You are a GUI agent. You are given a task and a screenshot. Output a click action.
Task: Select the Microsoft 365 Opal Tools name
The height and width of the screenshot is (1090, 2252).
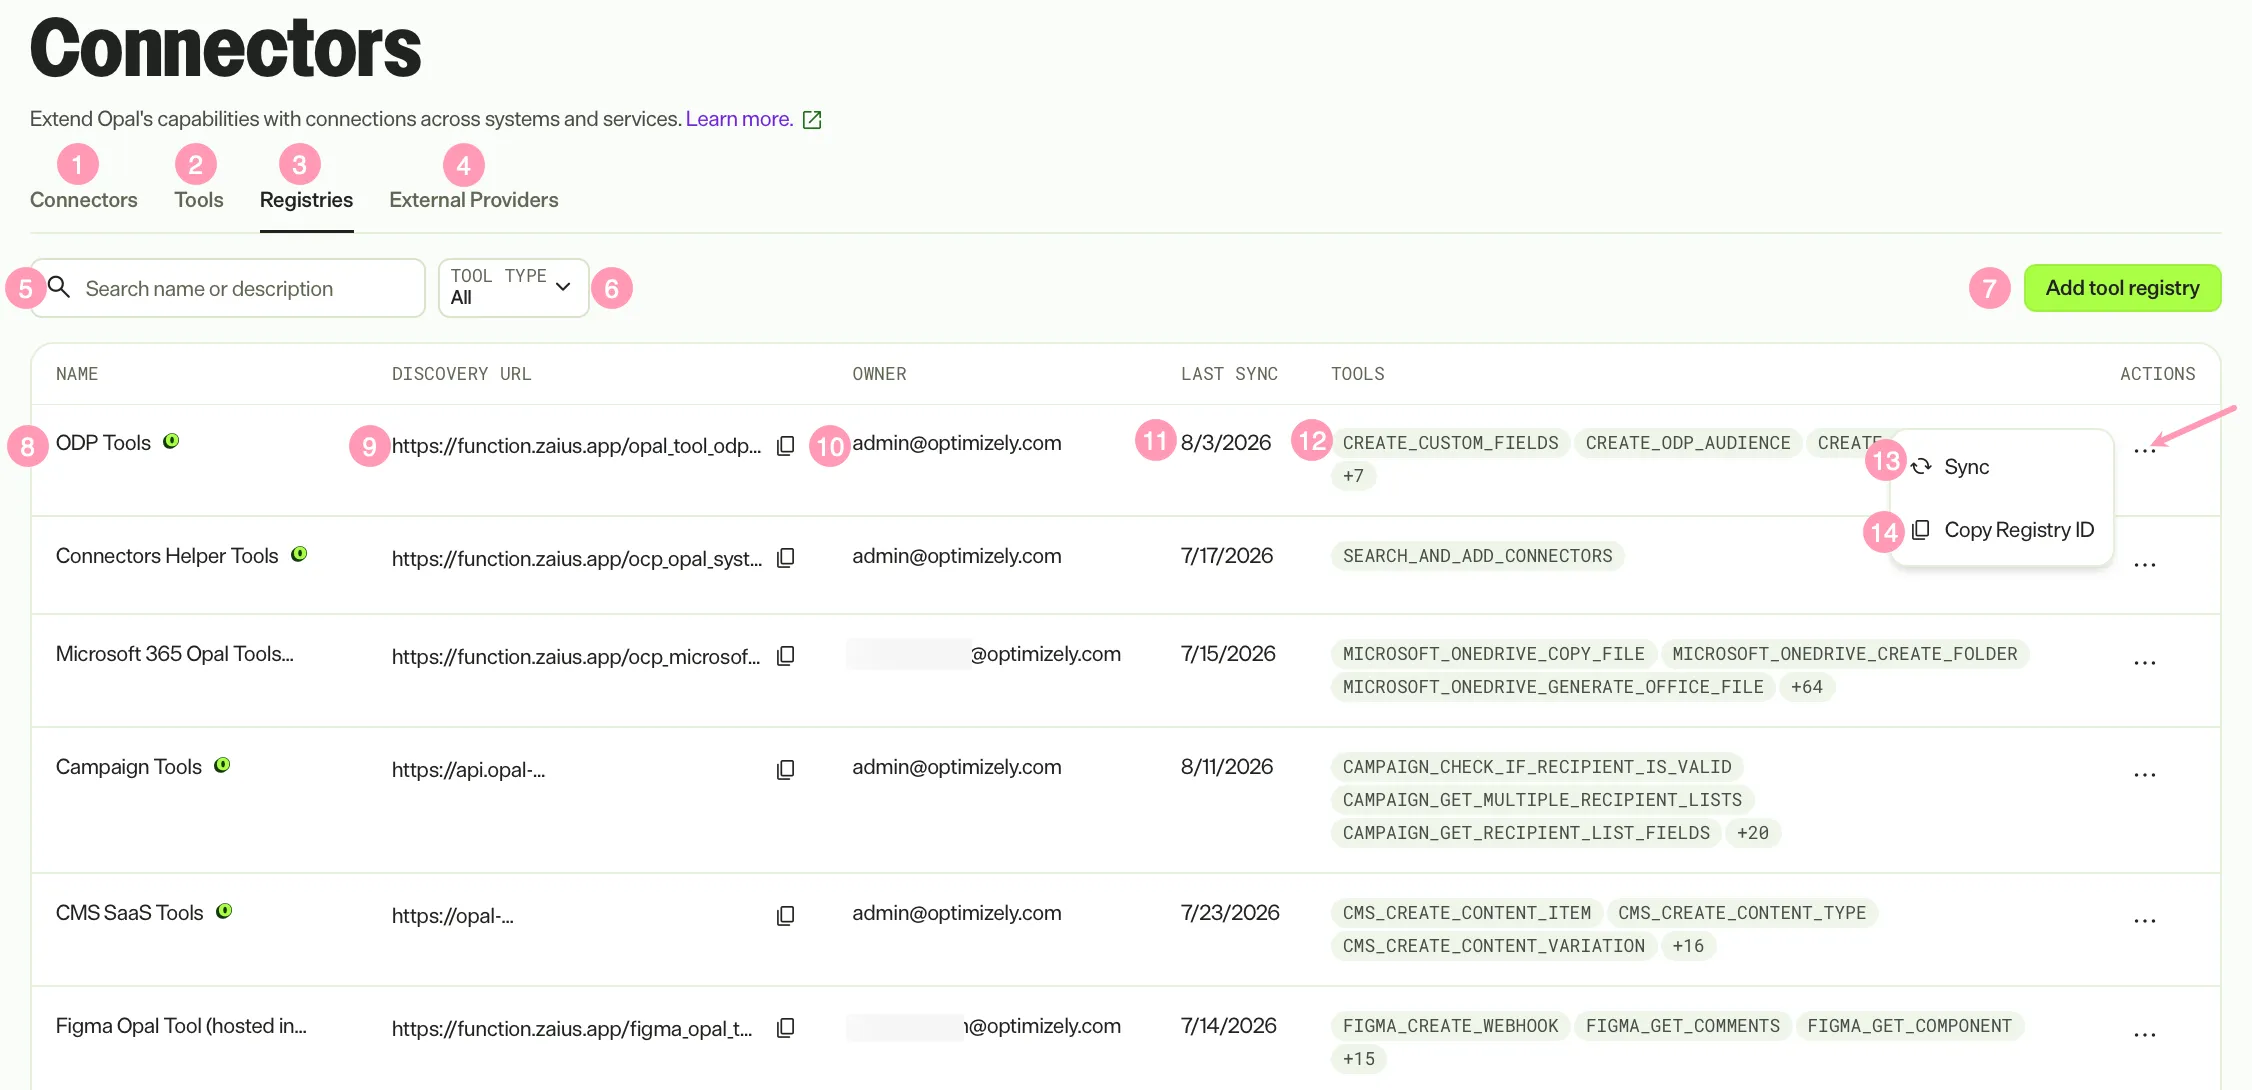click(175, 654)
